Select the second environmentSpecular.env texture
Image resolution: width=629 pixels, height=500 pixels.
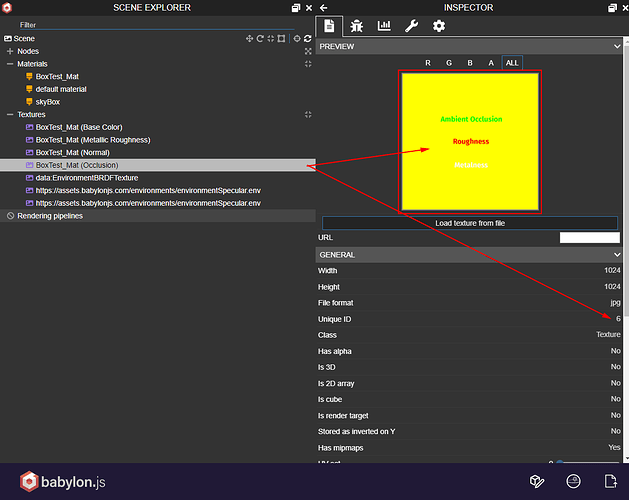coord(148,203)
